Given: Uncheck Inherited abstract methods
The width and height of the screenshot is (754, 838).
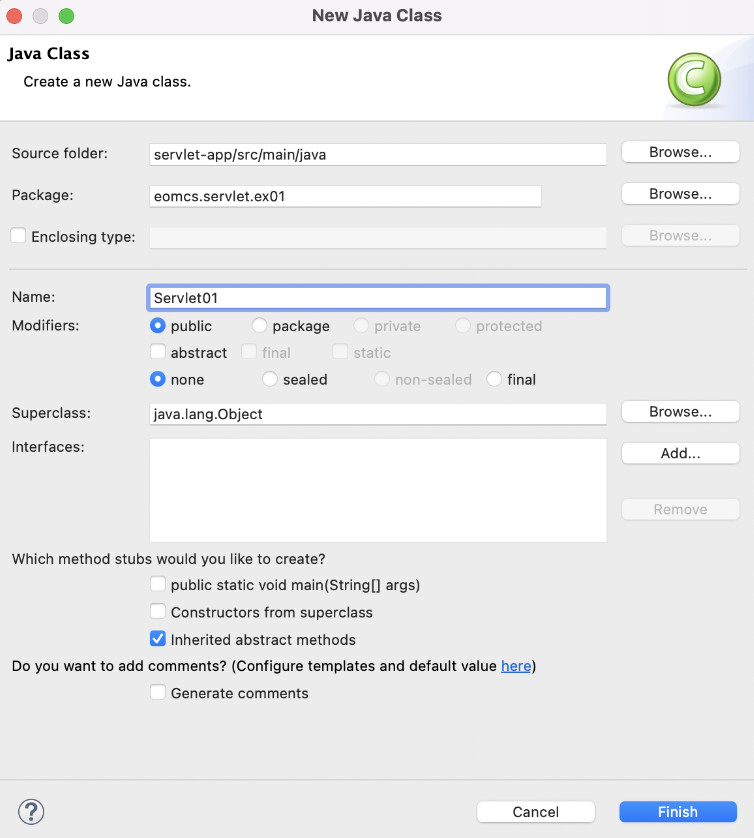Looking at the screenshot, I should (158, 639).
